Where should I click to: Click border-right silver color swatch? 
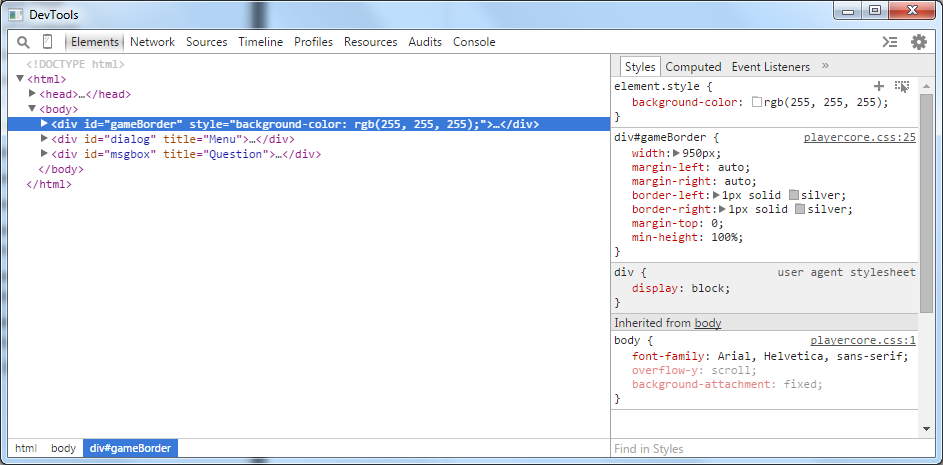click(x=800, y=209)
